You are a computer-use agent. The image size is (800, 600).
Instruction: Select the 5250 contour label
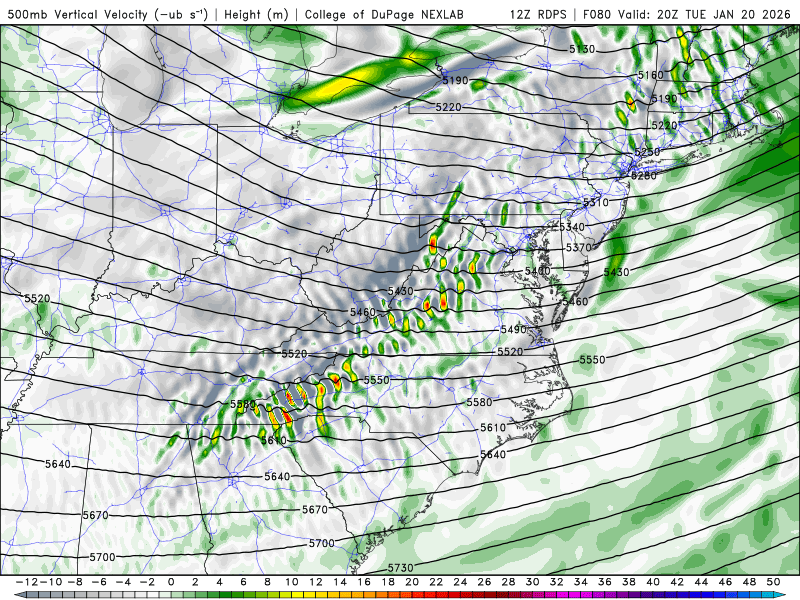[647, 152]
